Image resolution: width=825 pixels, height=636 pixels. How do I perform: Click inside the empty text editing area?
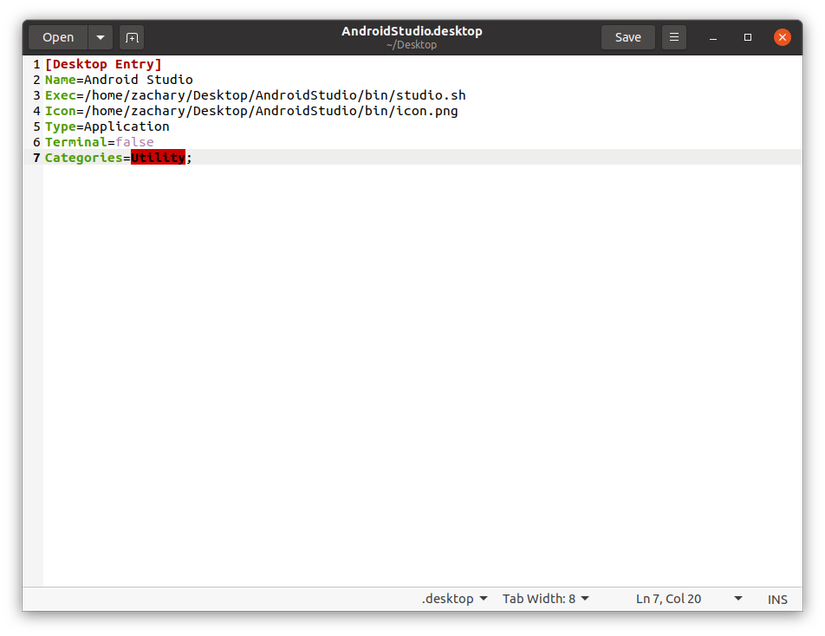[x=400, y=350]
